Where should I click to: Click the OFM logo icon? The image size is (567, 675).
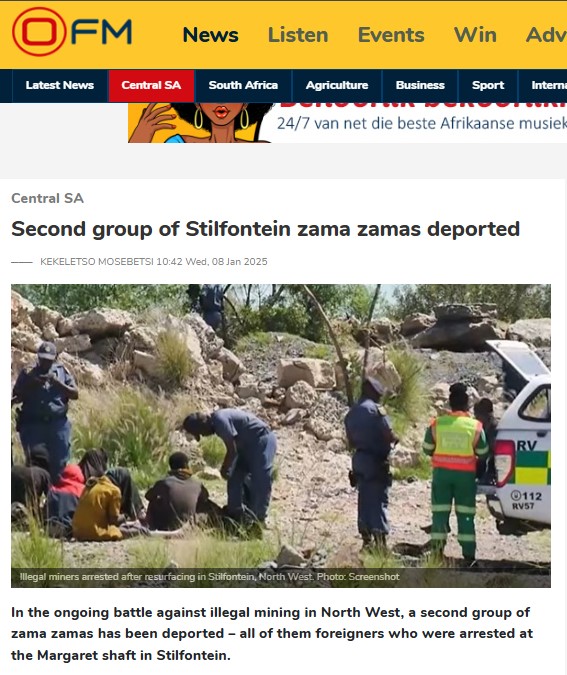[x=71, y=32]
